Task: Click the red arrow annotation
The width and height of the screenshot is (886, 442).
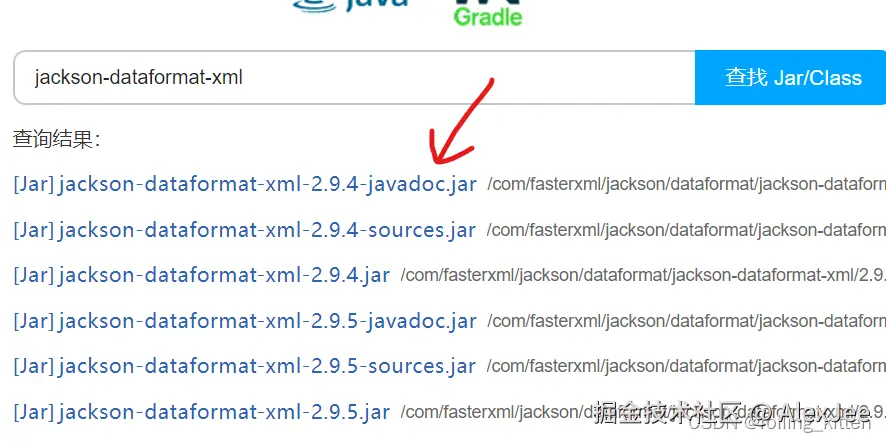Action: pyautogui.click(x=460, y=121)
